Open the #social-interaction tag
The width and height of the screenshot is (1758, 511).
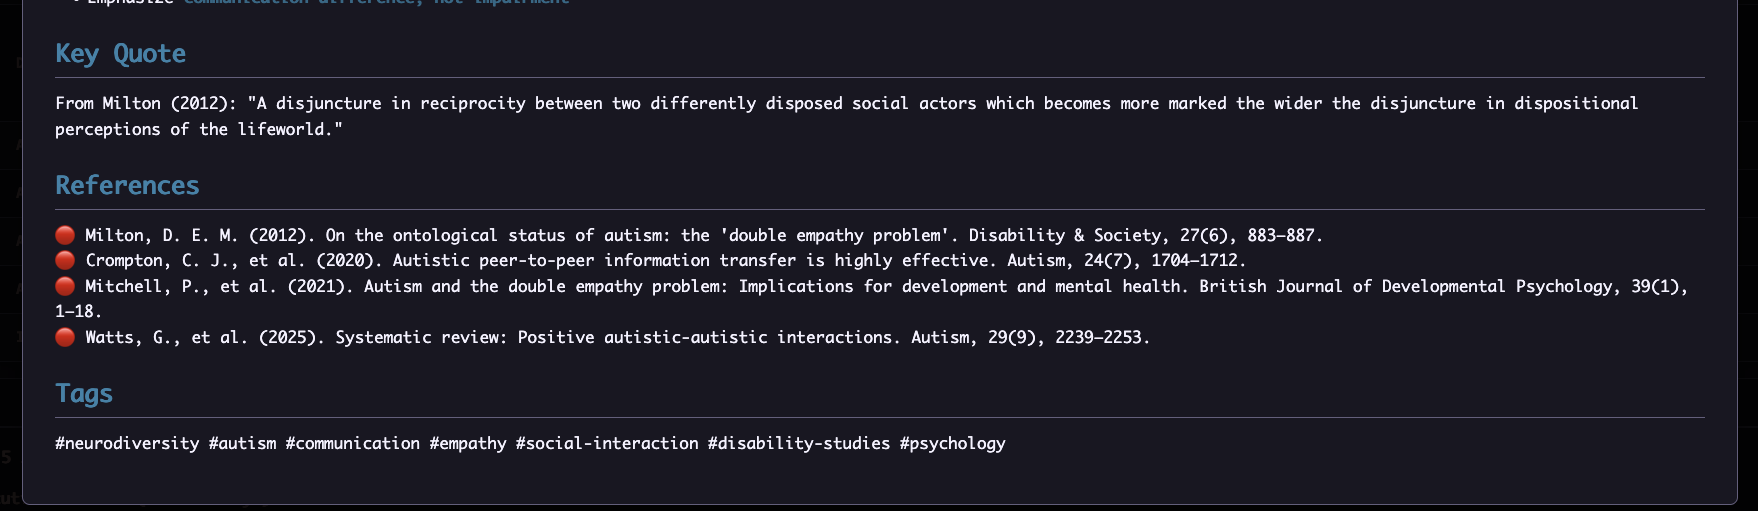[x=607, y=443]
